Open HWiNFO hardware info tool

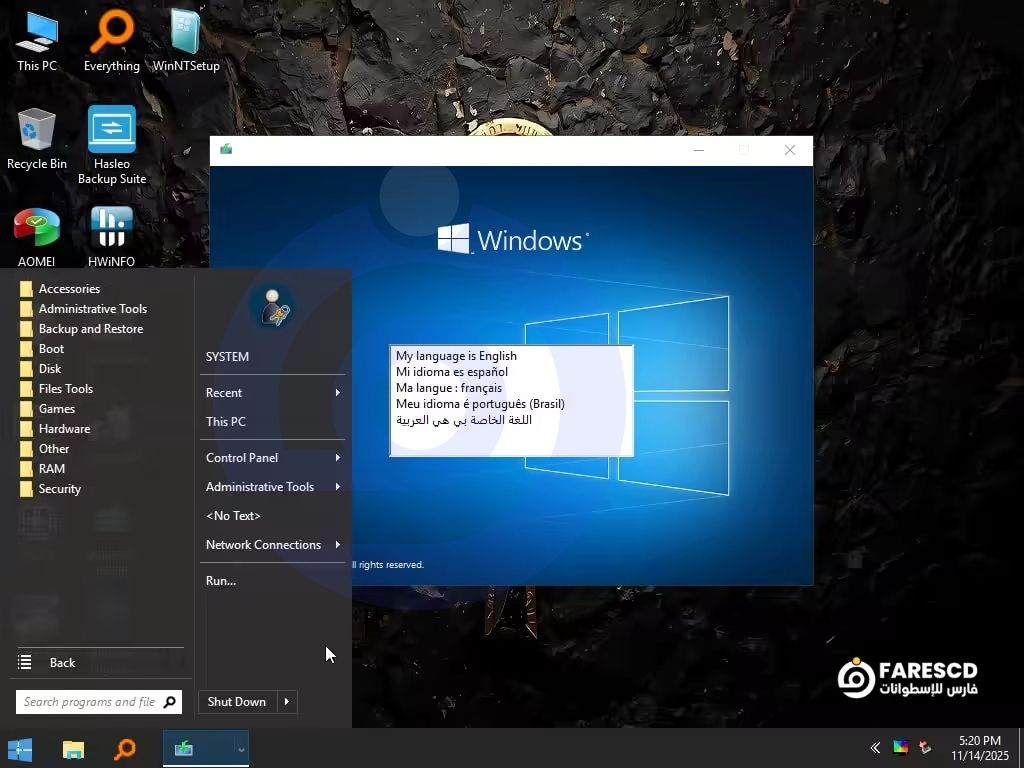(x=111, y=228)
